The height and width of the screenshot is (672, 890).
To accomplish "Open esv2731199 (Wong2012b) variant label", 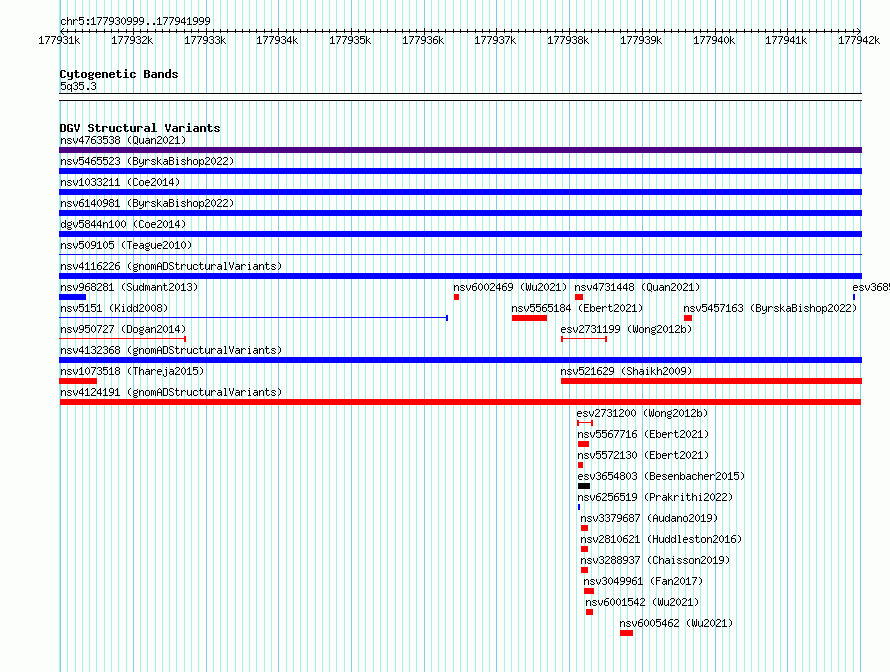I will pyautogui.click(x=626, y=329).
